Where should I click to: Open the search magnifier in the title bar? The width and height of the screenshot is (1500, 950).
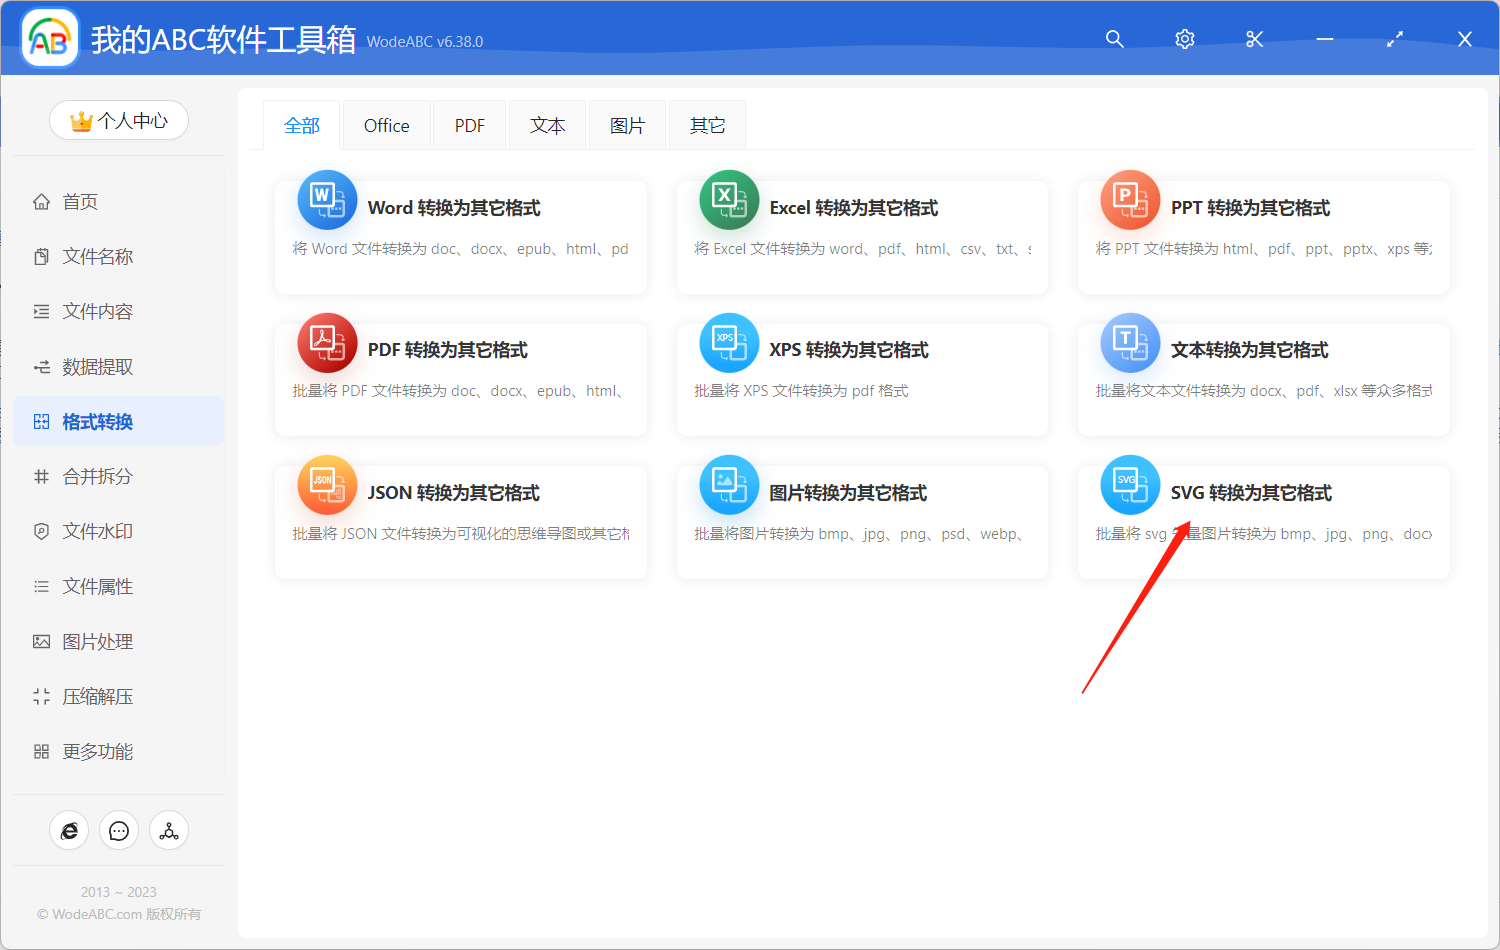[x=1114, y=39]
